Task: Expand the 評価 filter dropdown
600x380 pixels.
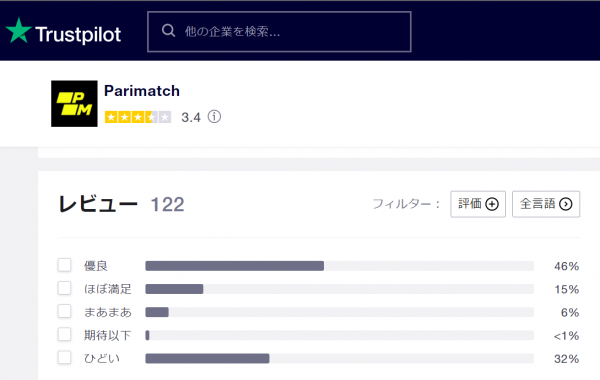Action: coord(478,204)
